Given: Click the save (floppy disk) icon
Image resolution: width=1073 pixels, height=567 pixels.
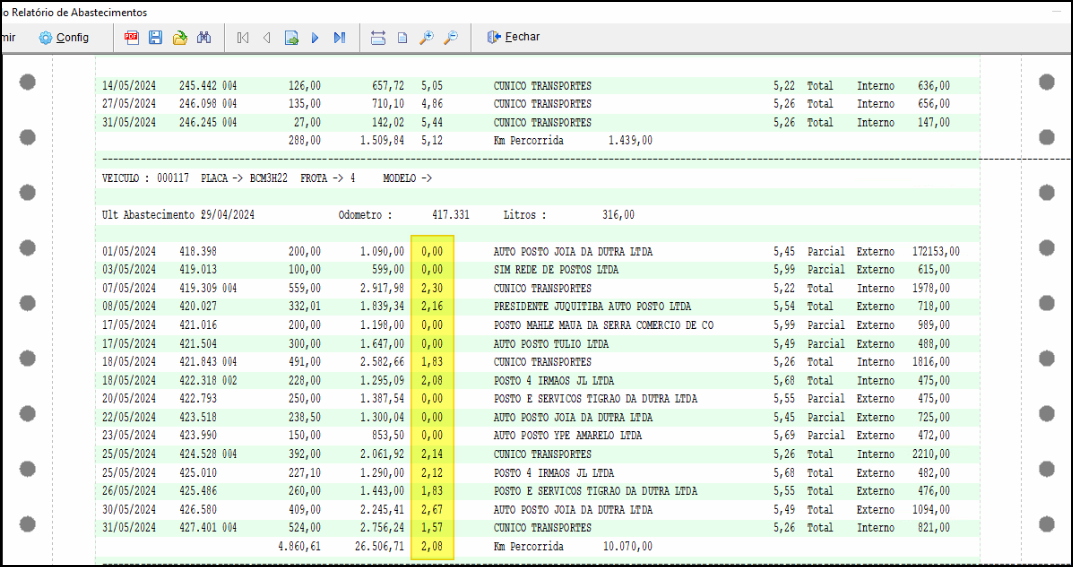Looking at the screenshot, I should 155,38.
